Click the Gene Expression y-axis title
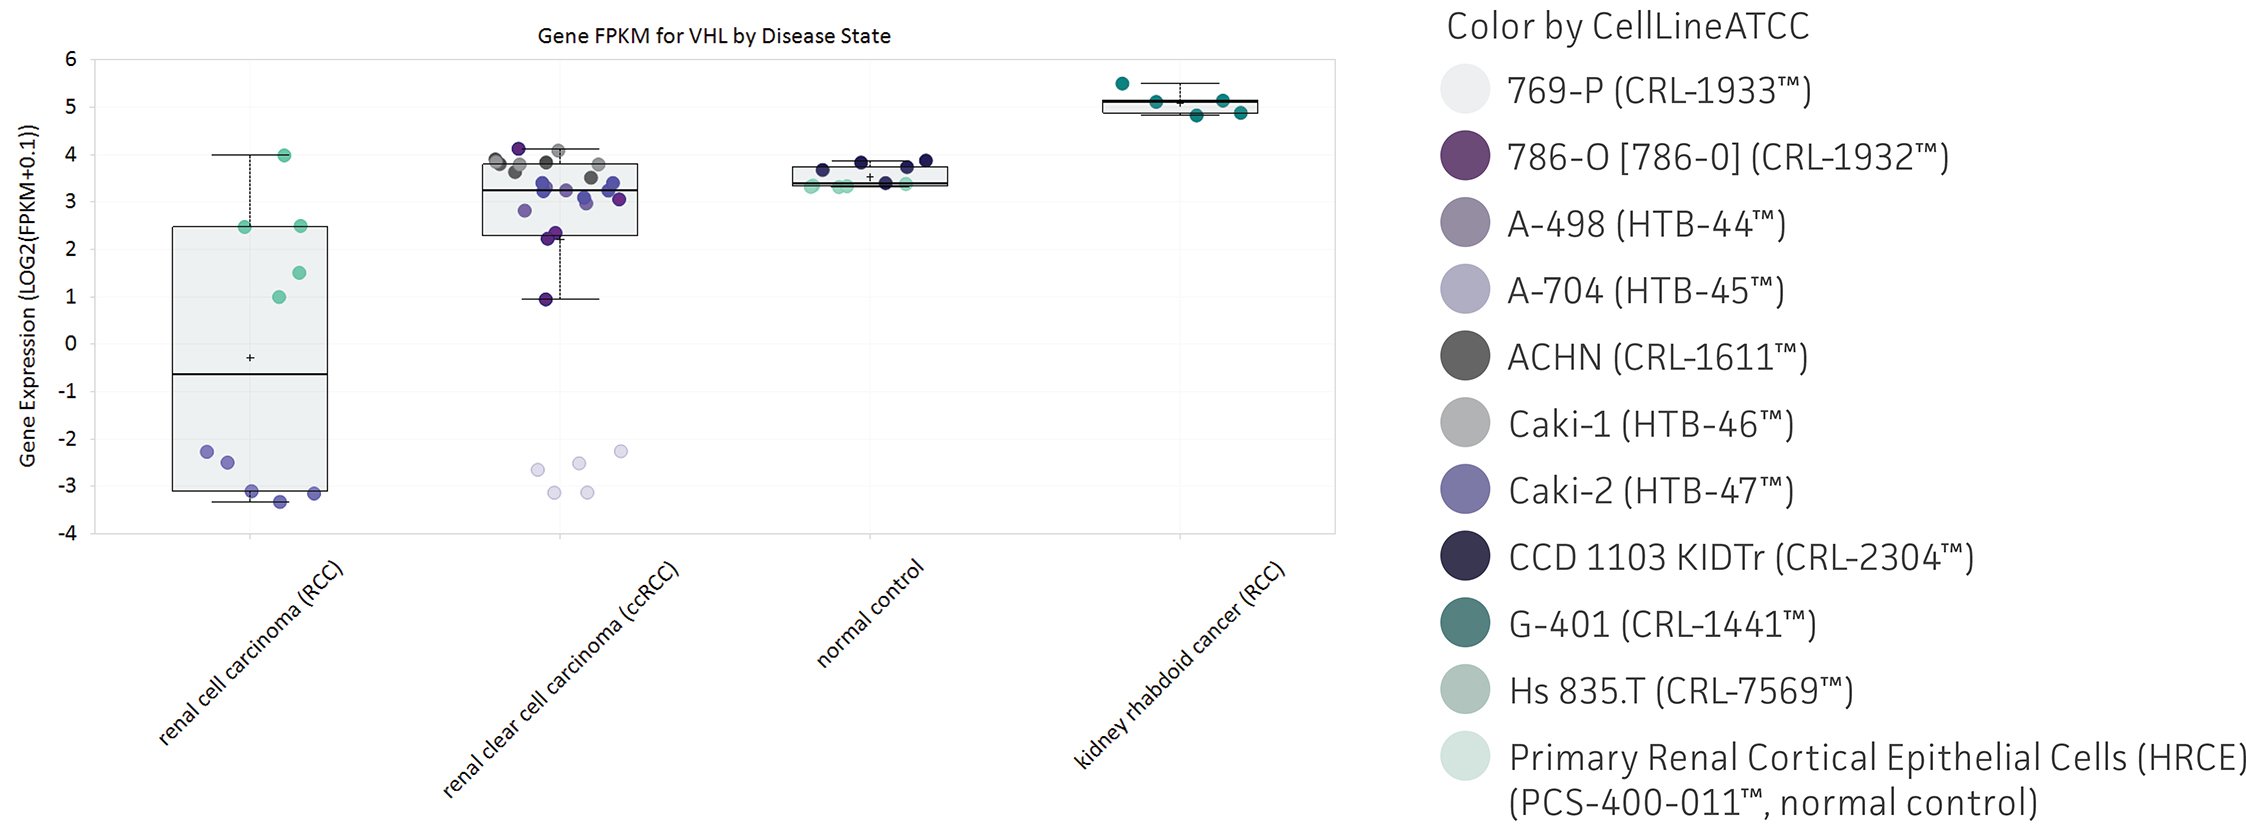This screenshot has height=825, width=2246. [x=28, y=296]
